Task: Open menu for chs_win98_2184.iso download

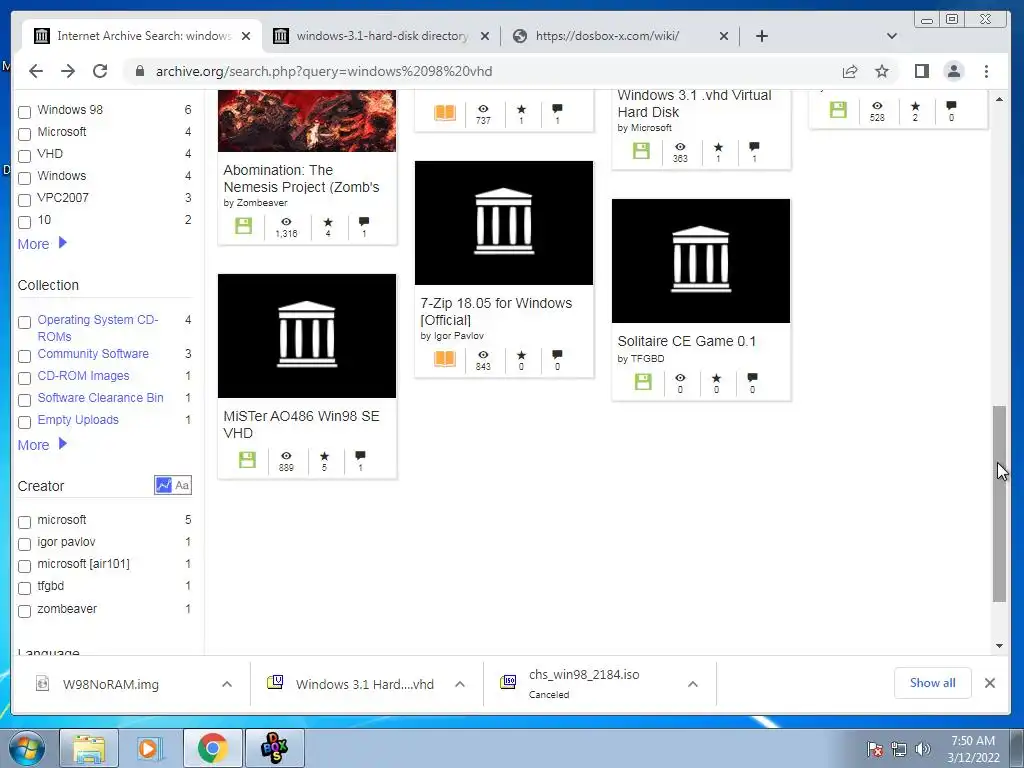Action: click(693, 684)
